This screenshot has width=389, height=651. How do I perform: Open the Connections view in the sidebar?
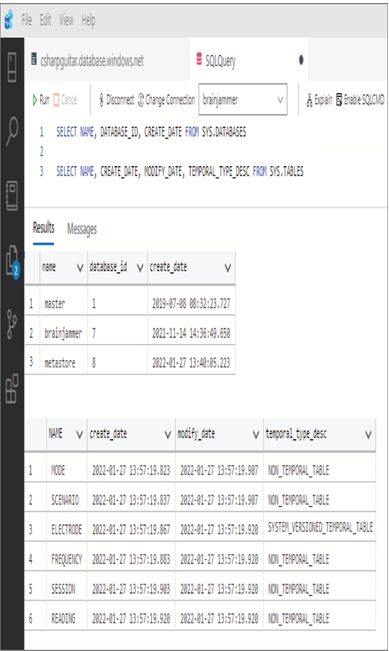pos(12,67)
